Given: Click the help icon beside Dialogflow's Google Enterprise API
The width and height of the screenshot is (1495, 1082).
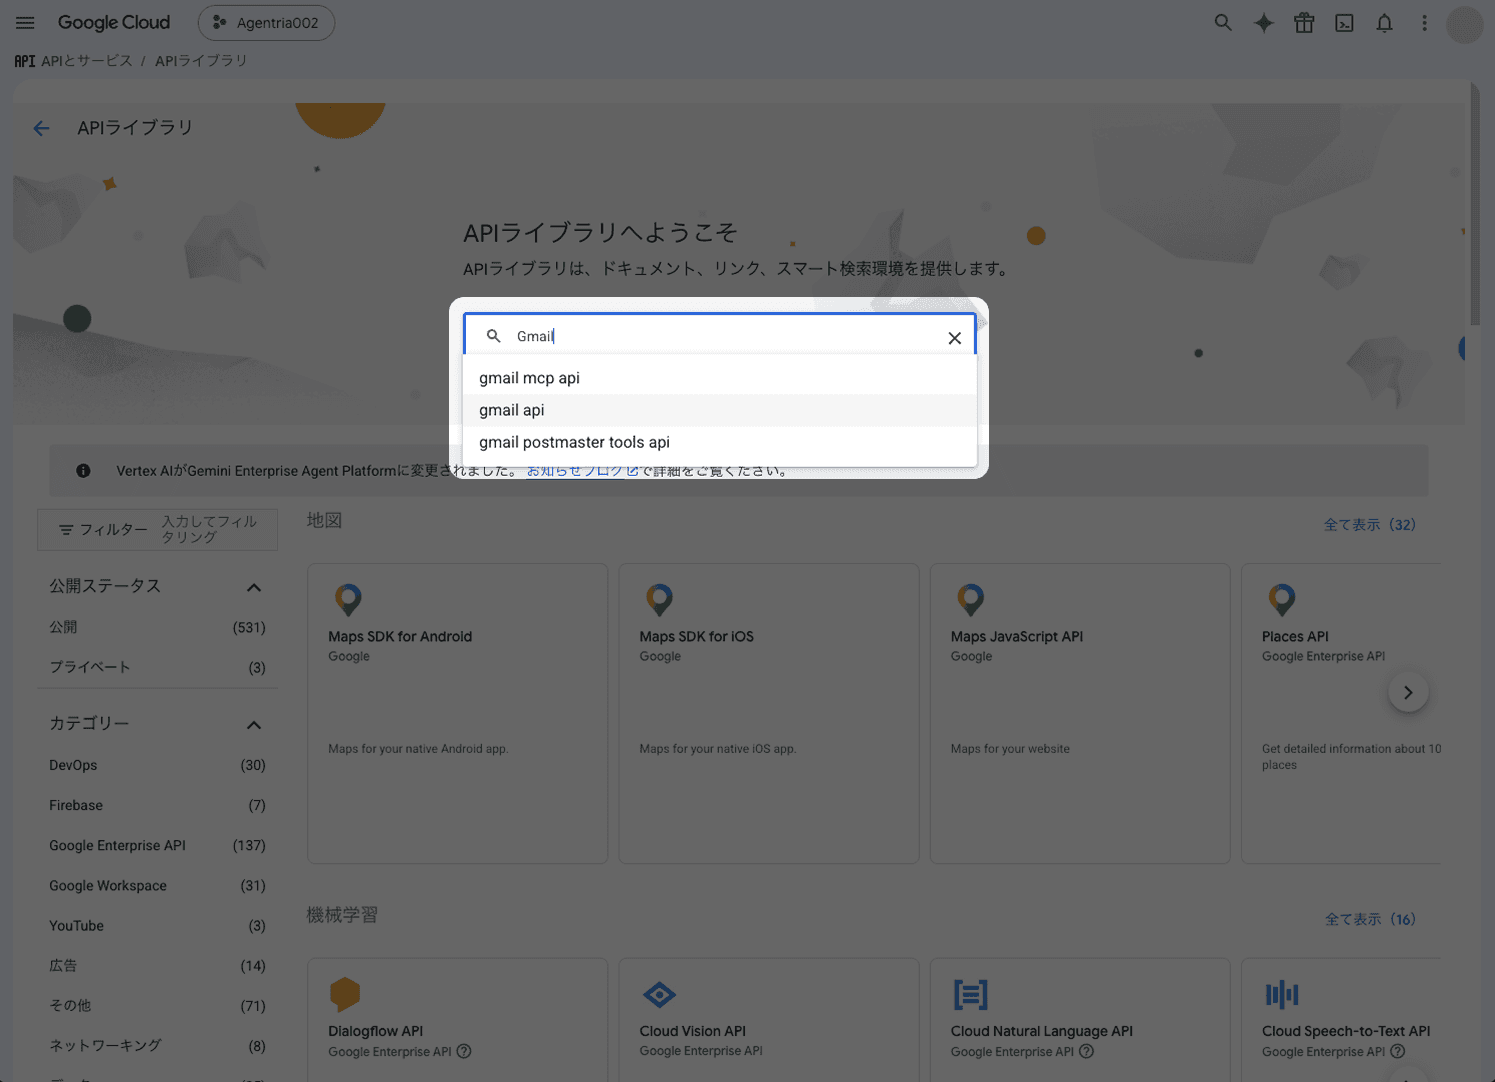Looking at the screenshot, I should coord(464,1052).
